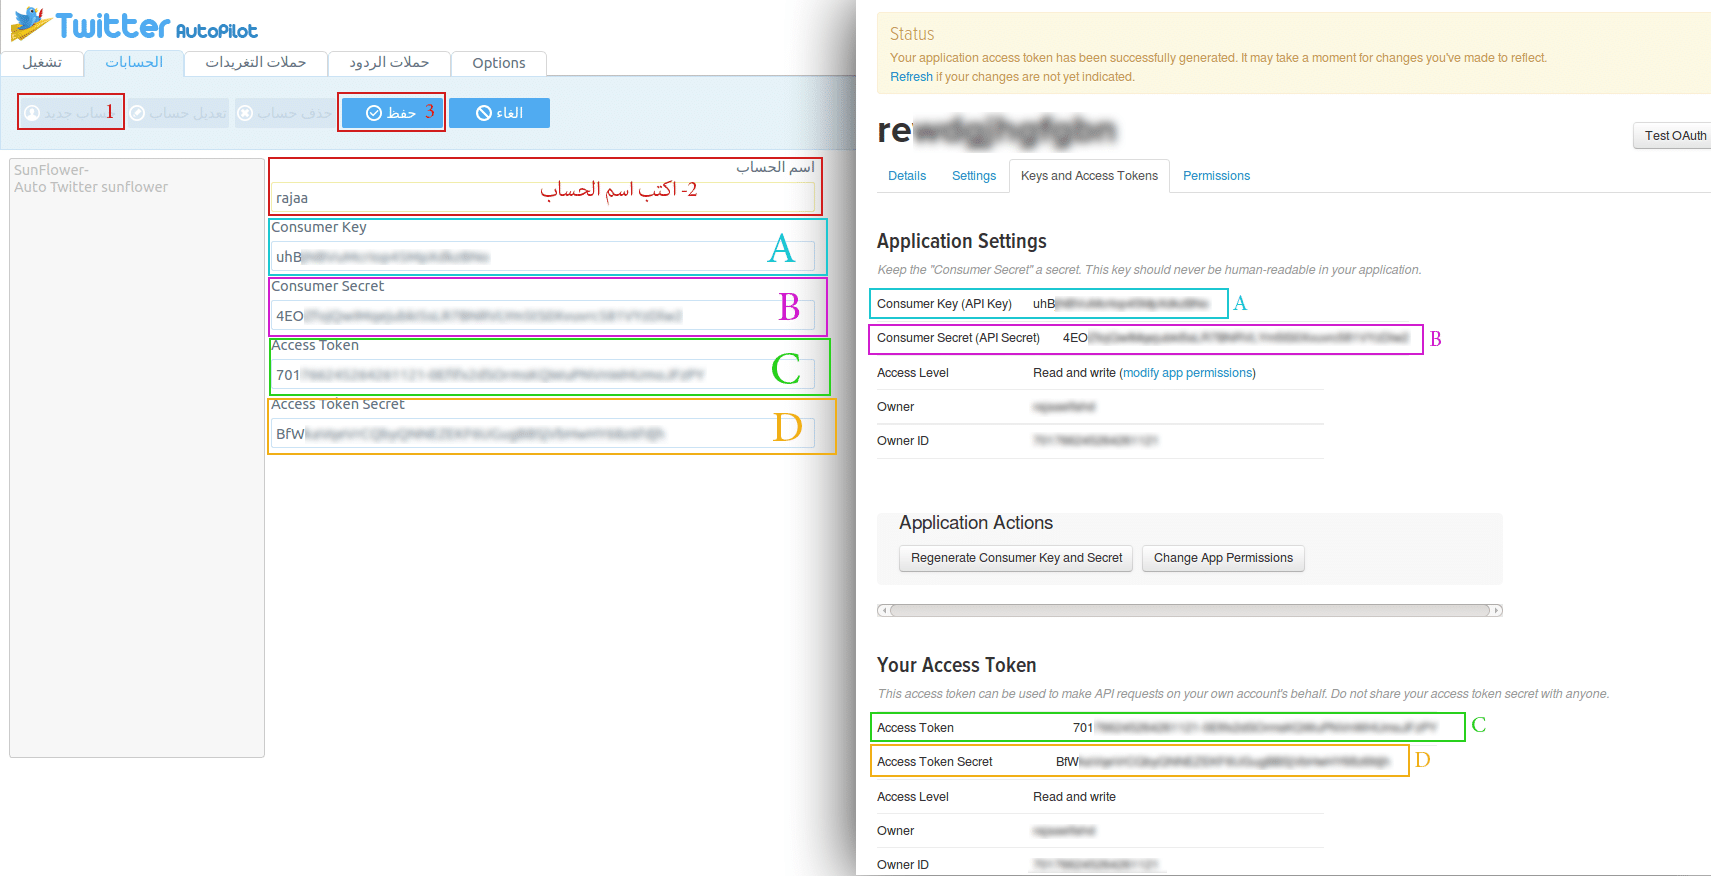Click Regenerate Consumer Key and Secret
Image resolution: width=1711 pixels, height=876 pixels.
point(1016,558)
